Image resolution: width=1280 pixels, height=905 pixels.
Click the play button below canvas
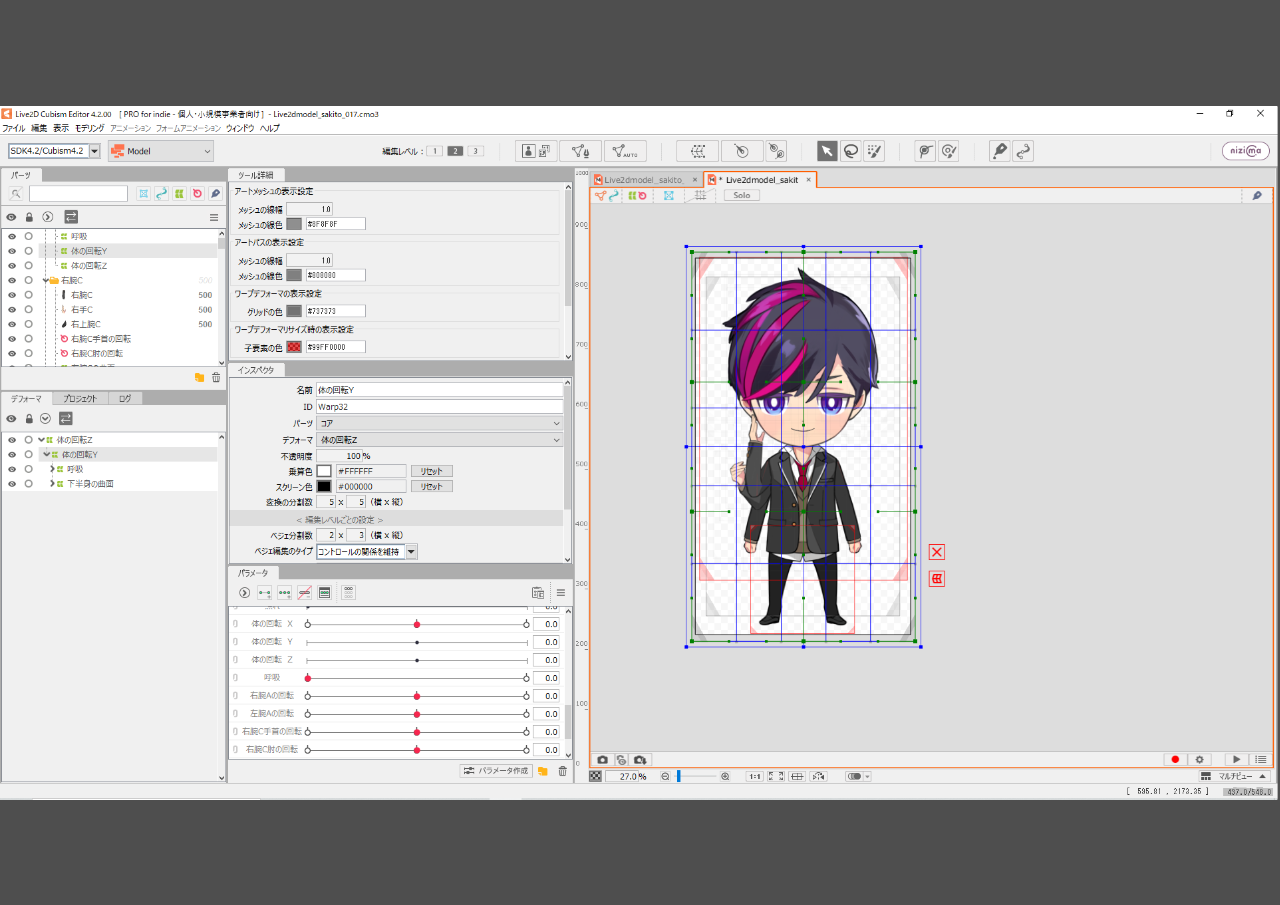pyautogui.click(x=1237, y=760)
